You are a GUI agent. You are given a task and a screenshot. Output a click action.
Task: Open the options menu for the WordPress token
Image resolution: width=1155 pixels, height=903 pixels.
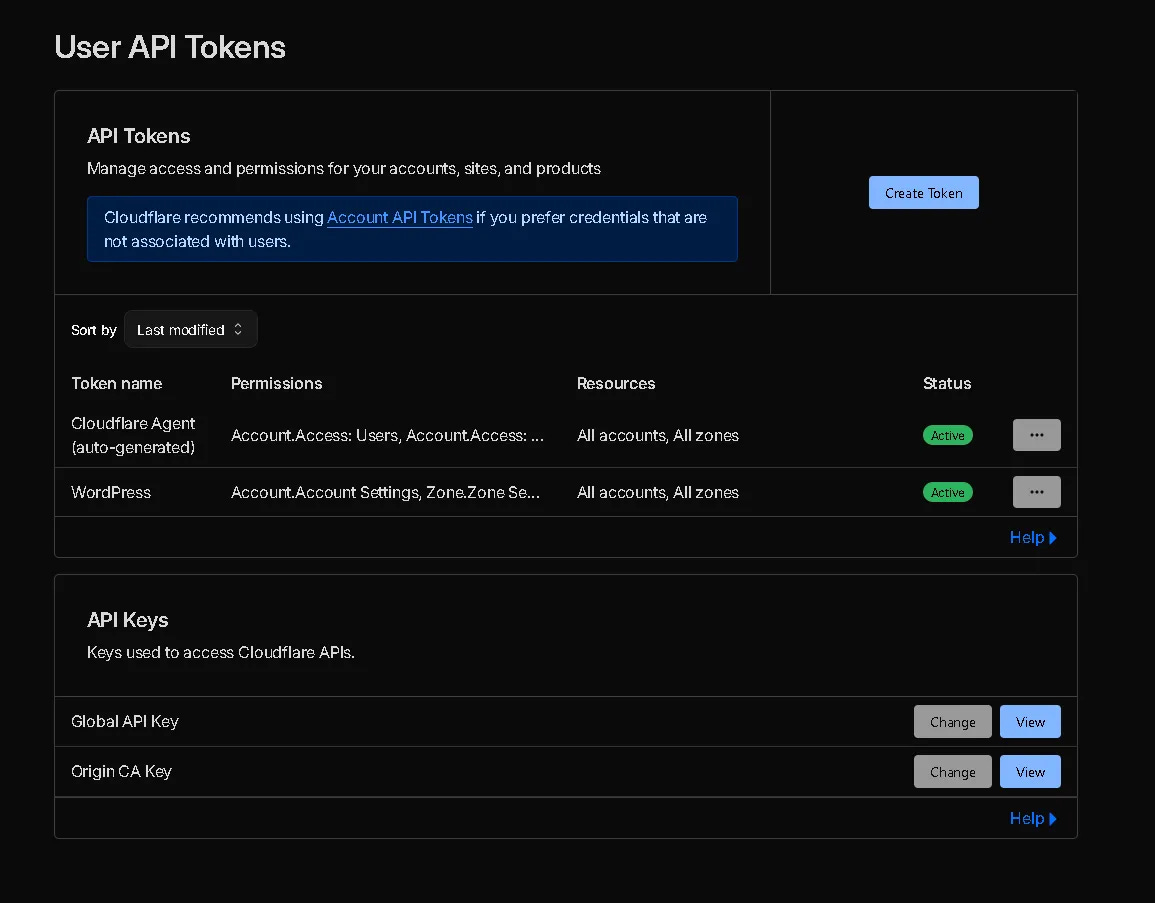[1036, 492]
